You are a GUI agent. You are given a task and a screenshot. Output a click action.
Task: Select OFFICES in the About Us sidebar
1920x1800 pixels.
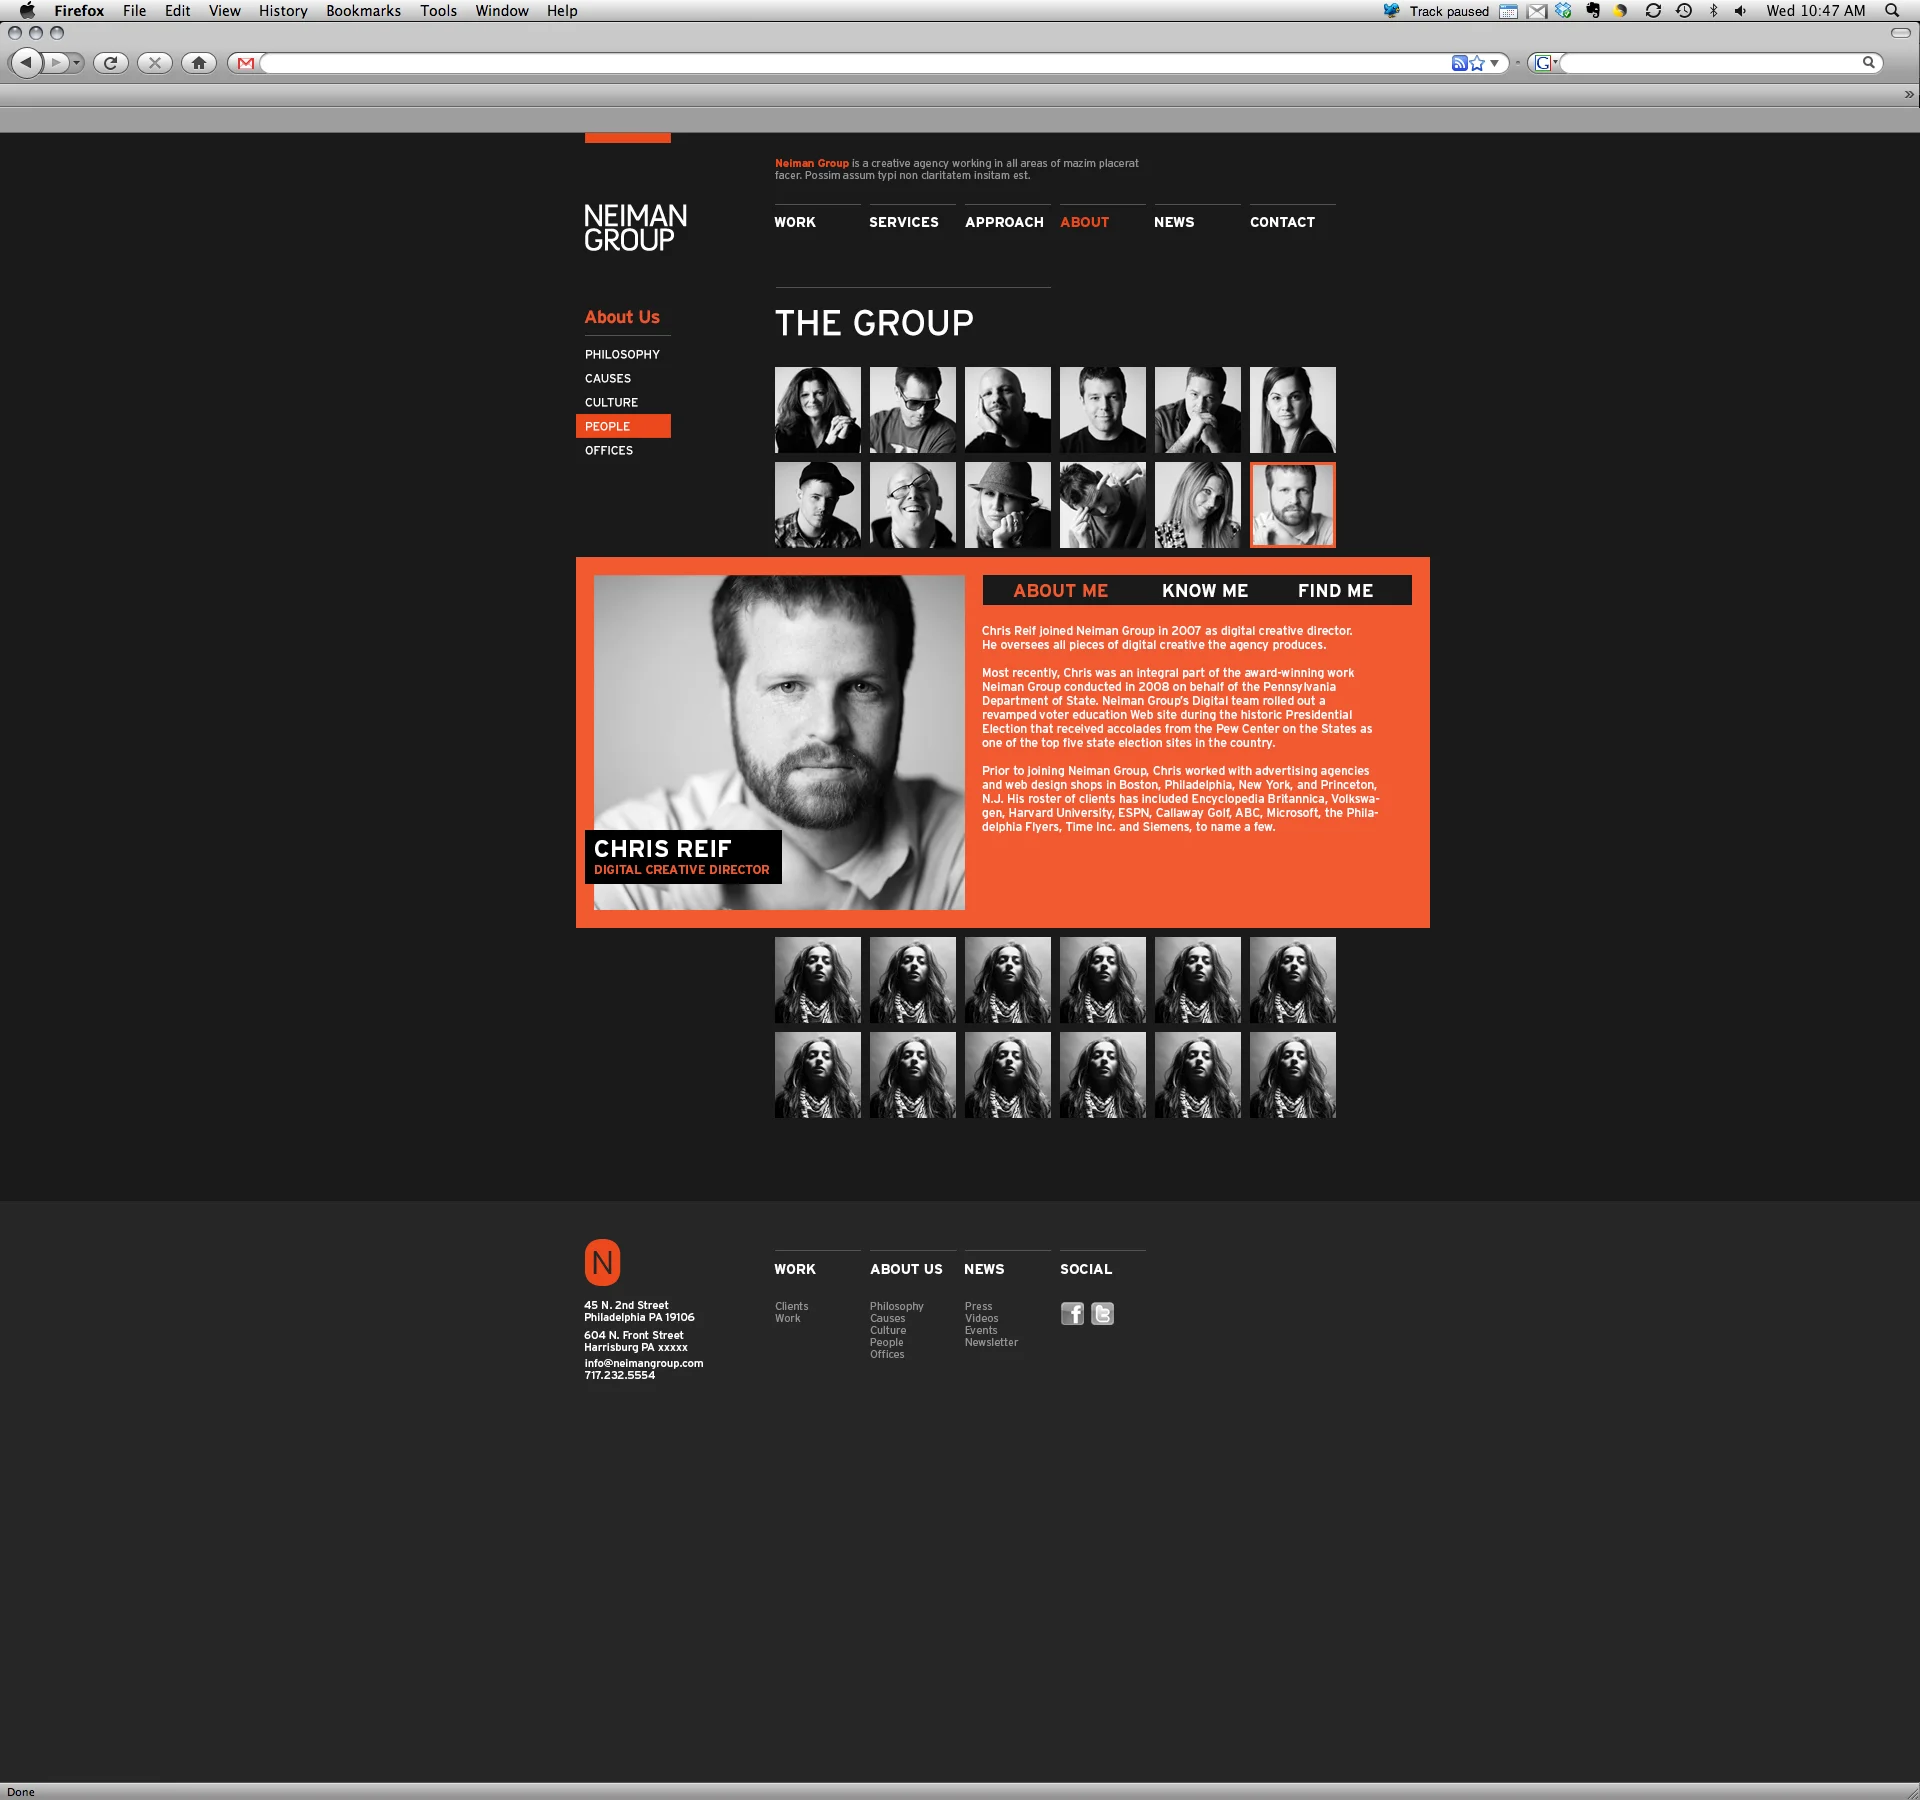click(x=609, y=450)
